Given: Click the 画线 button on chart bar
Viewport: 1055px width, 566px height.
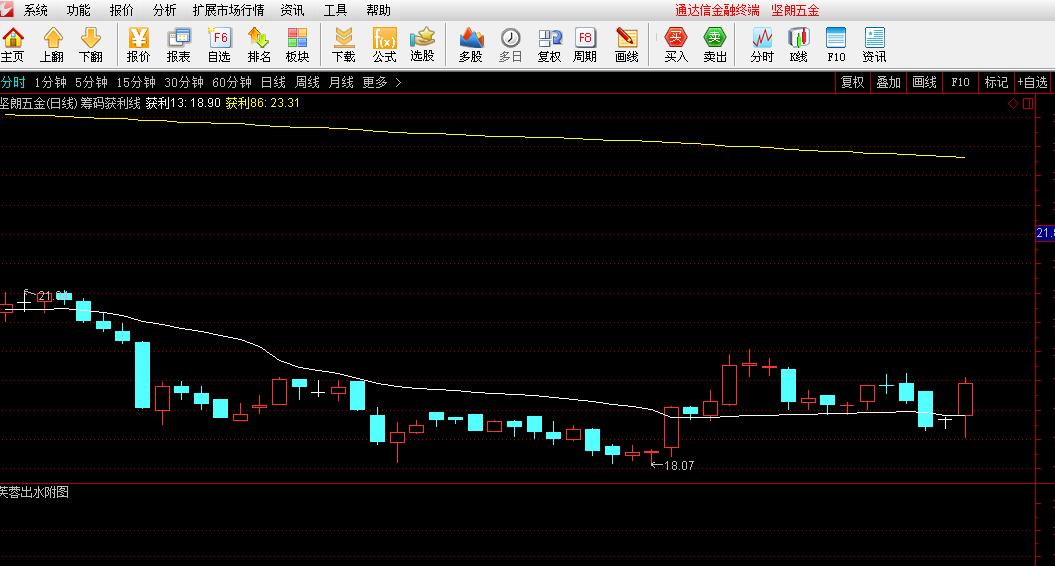Looking at the screenshot, I should click(924, 82).
